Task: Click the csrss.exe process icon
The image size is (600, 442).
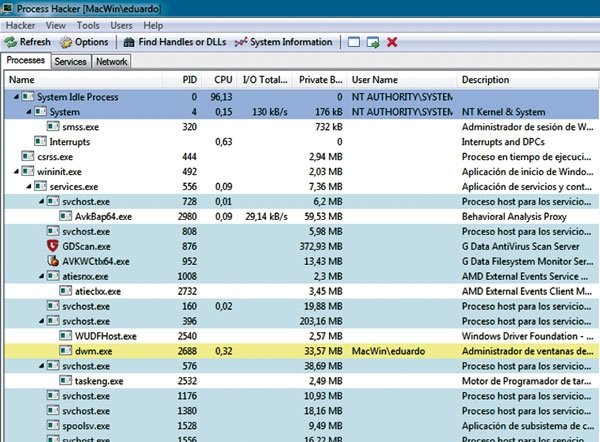Action: coord(28,156)
